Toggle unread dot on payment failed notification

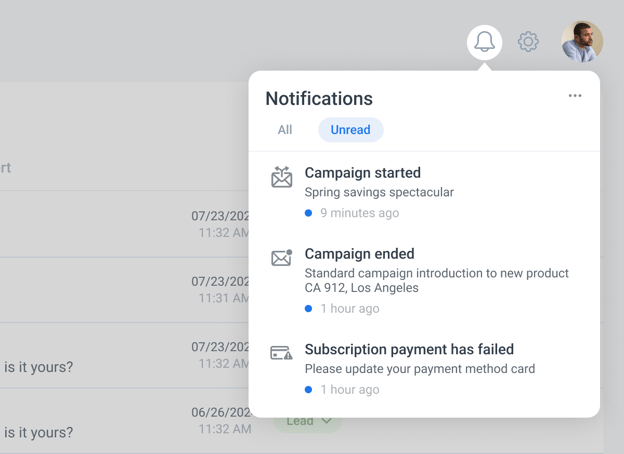308,390
